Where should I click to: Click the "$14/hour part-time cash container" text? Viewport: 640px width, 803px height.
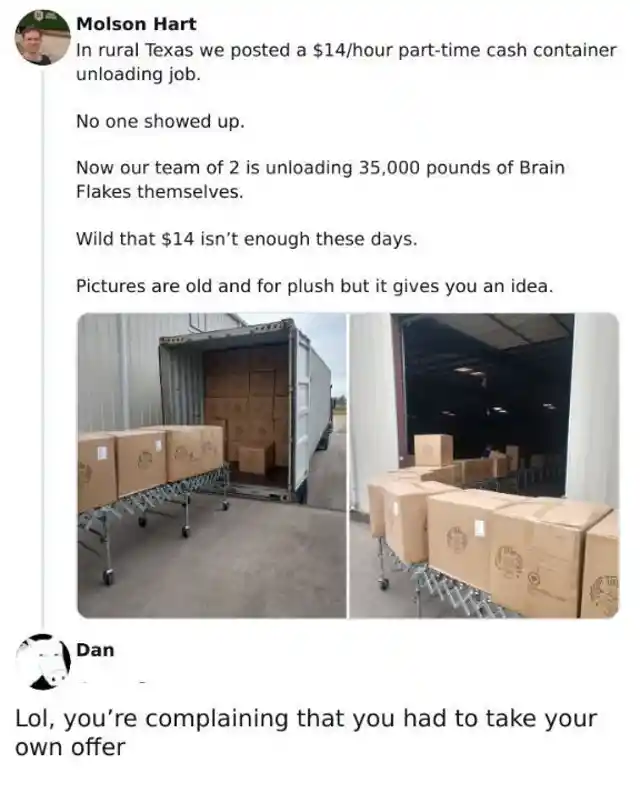(464, 50)
